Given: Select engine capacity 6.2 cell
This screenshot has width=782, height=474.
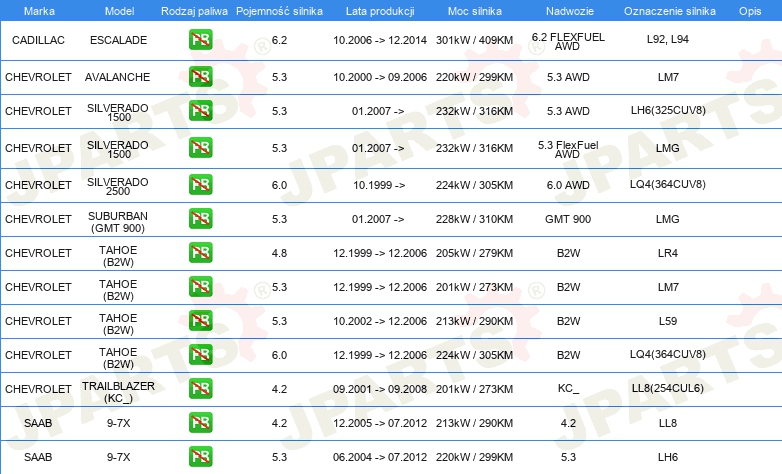Looking at the screenshot, I should pyautogui.click(x=279, y=40).
